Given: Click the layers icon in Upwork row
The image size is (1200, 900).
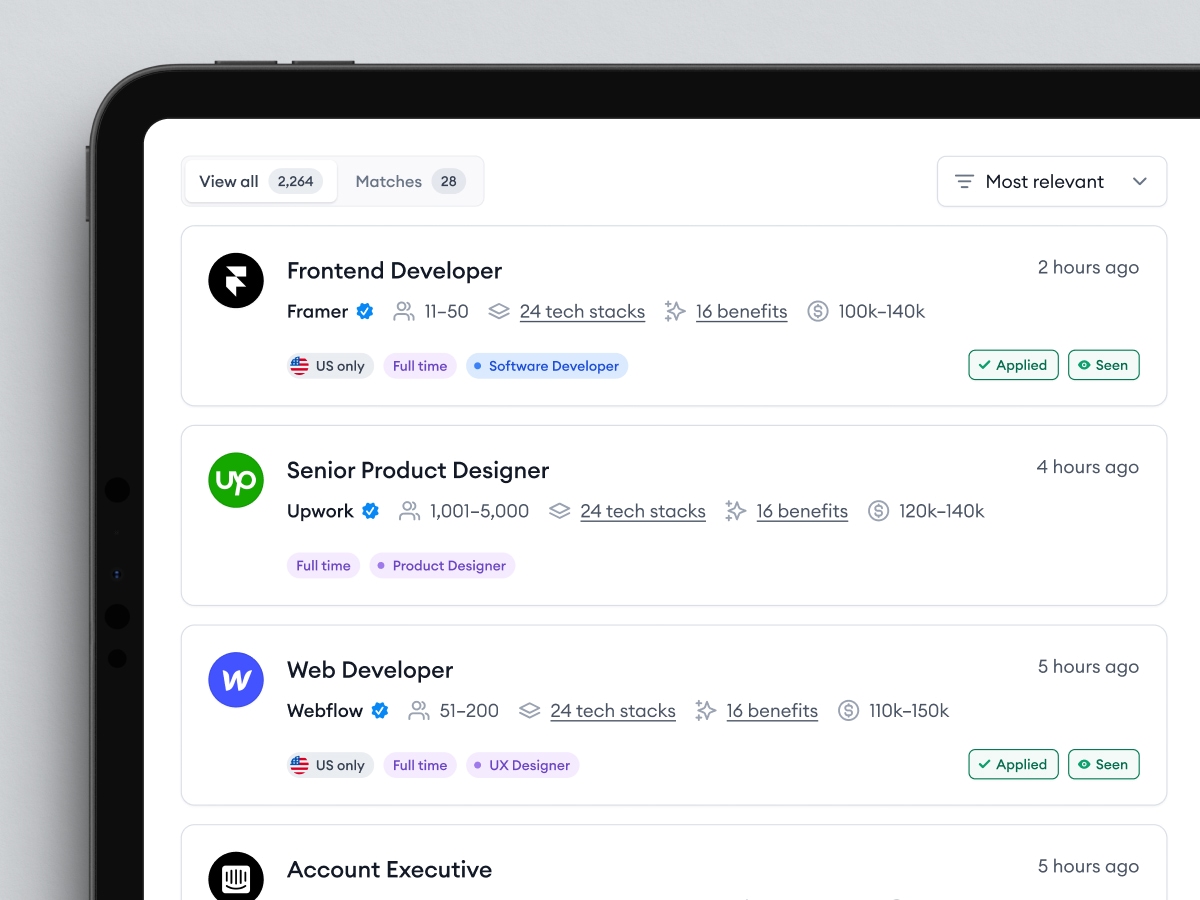Looking at the screenshot, I should [560, 511].
